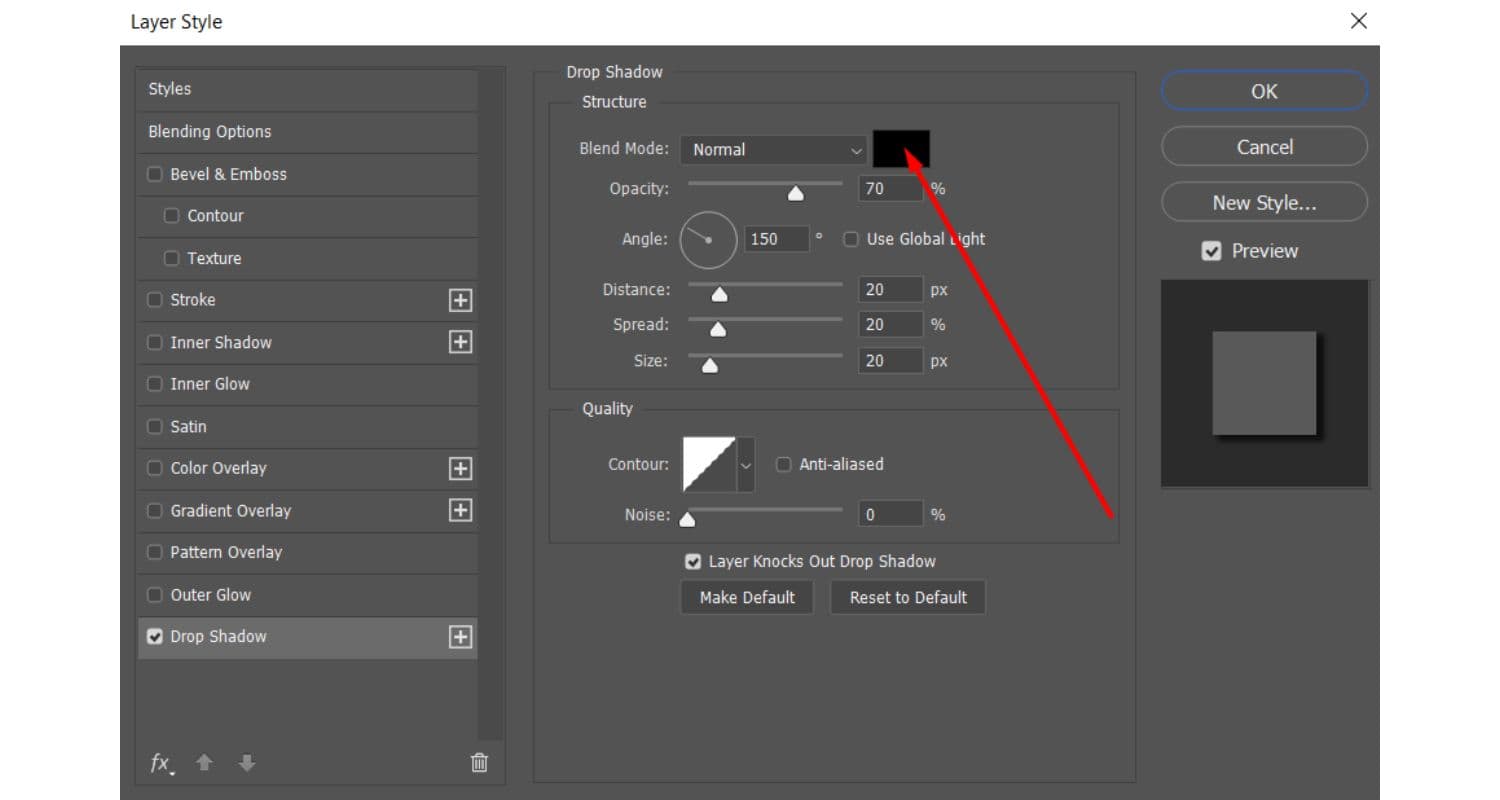
Task: Uncheck Layer Knocks Out Drop Shadow
Action: coord(692,562)
